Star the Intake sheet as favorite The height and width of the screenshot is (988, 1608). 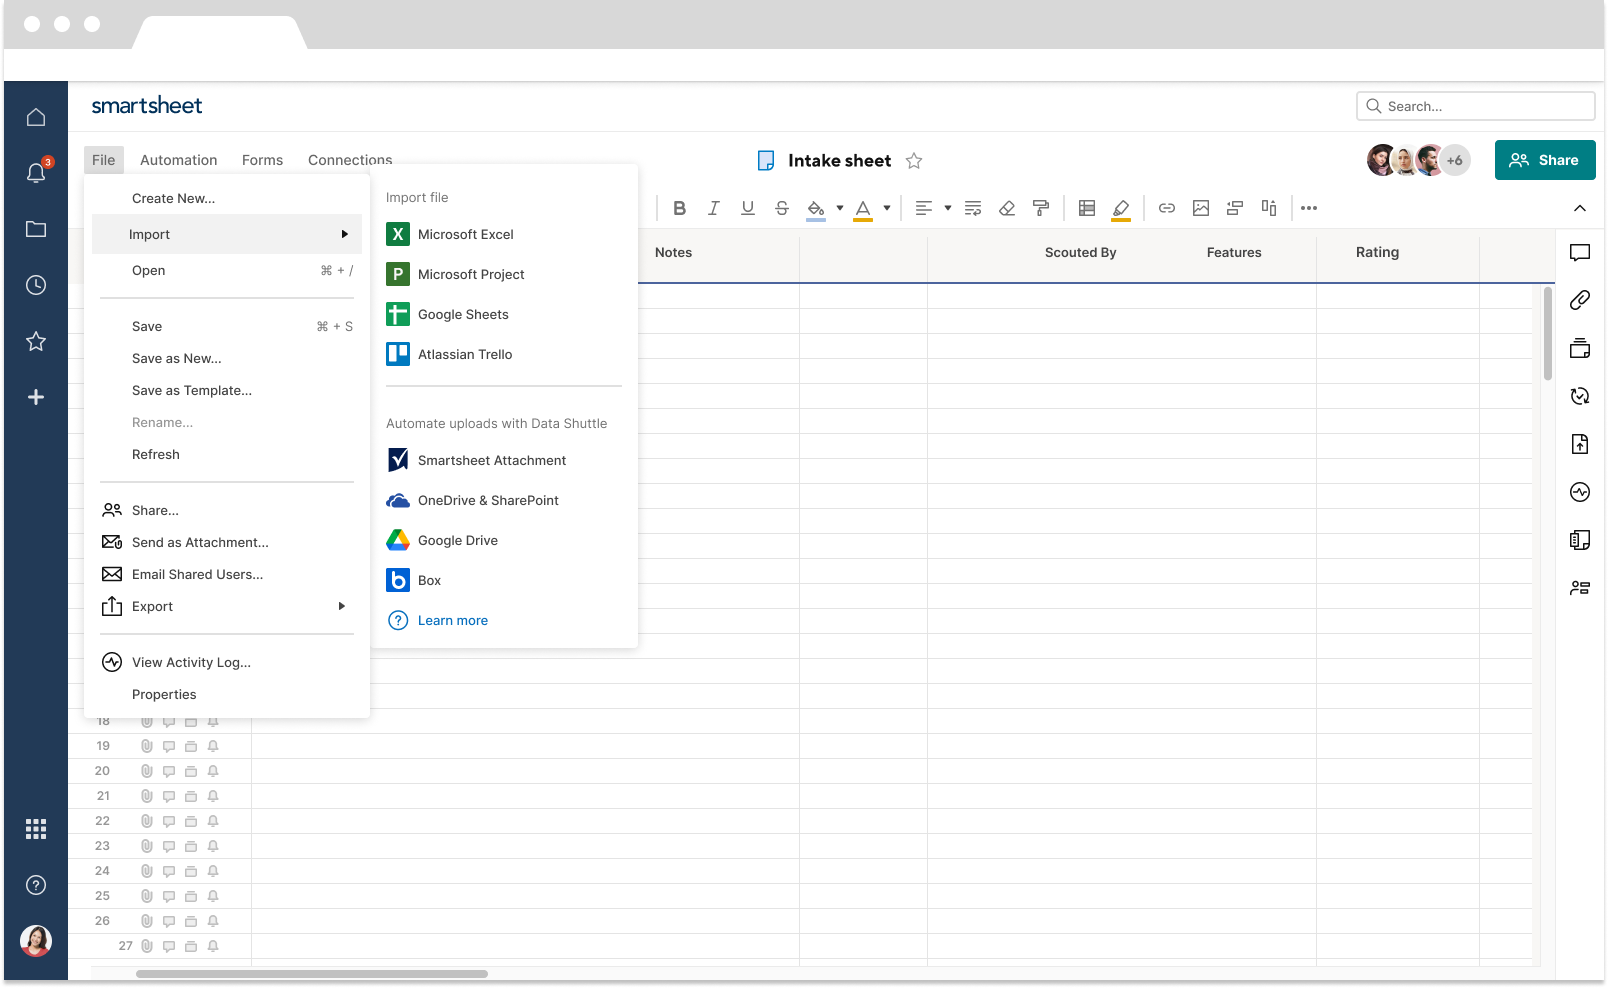pos(914,161)
